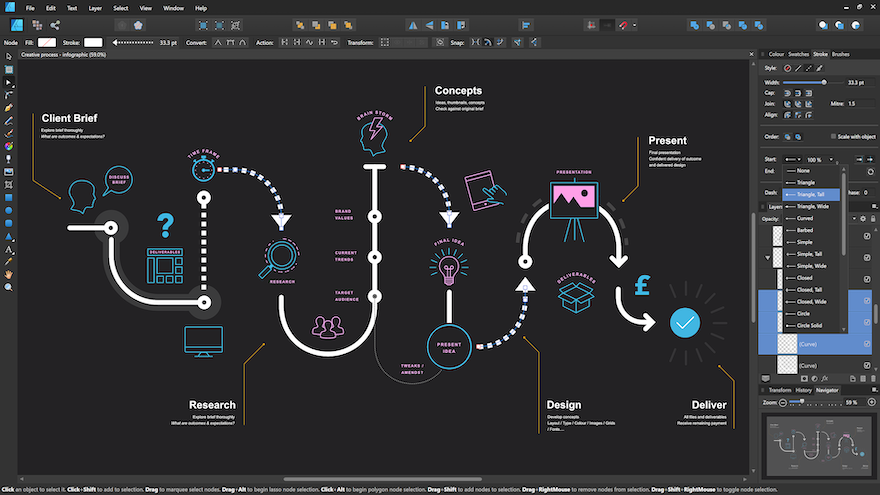Viewport: 880px width, 495px height.
Task: Open the Layer menu
Action: point(95,7)
